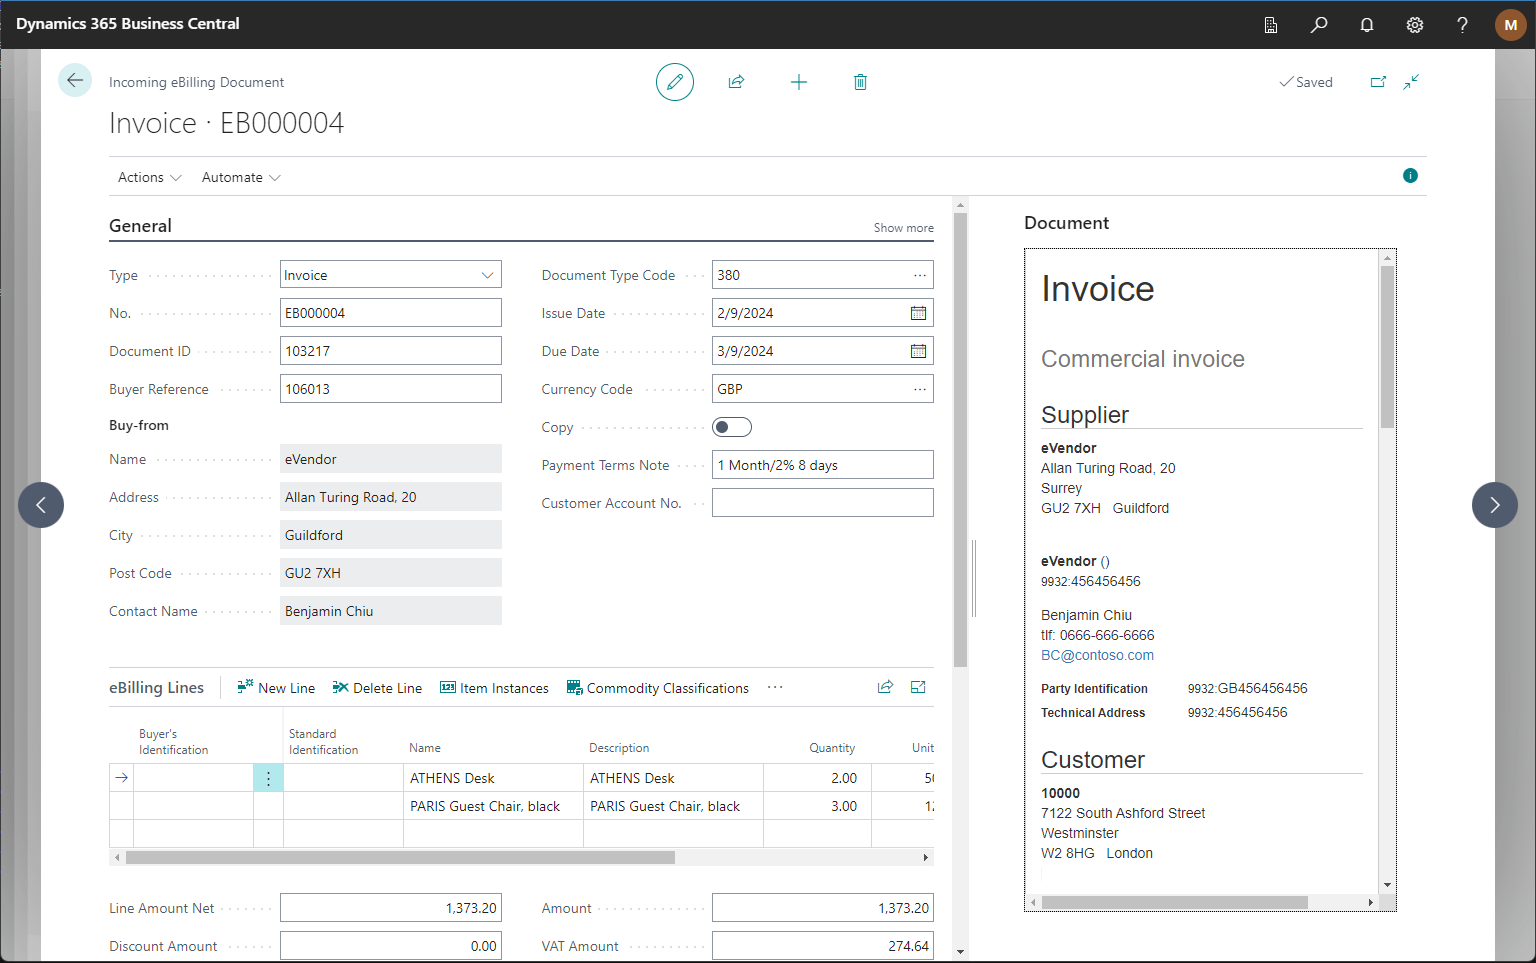Create new document with plus icon

tap(798, 82)
